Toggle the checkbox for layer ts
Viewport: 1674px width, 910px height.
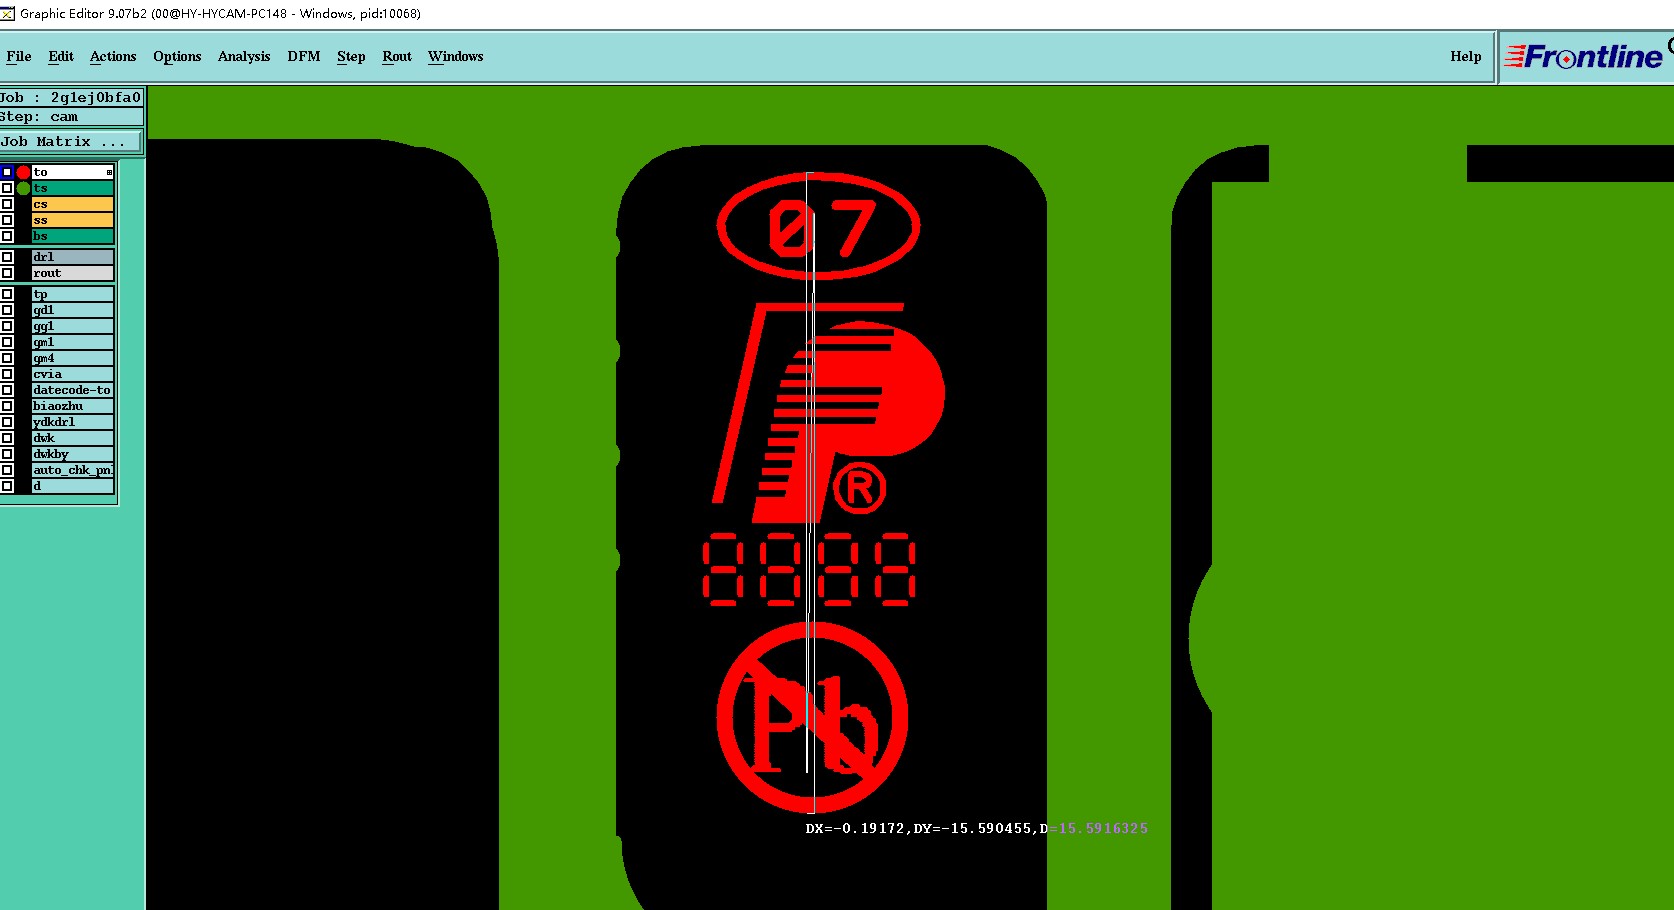[x=7, y=188]
